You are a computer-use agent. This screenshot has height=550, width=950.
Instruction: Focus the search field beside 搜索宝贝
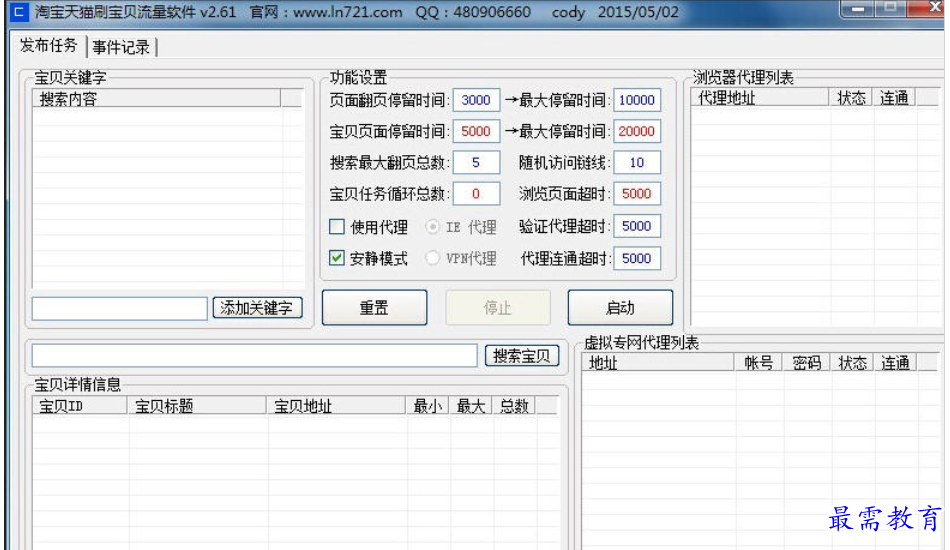point(254,356)
